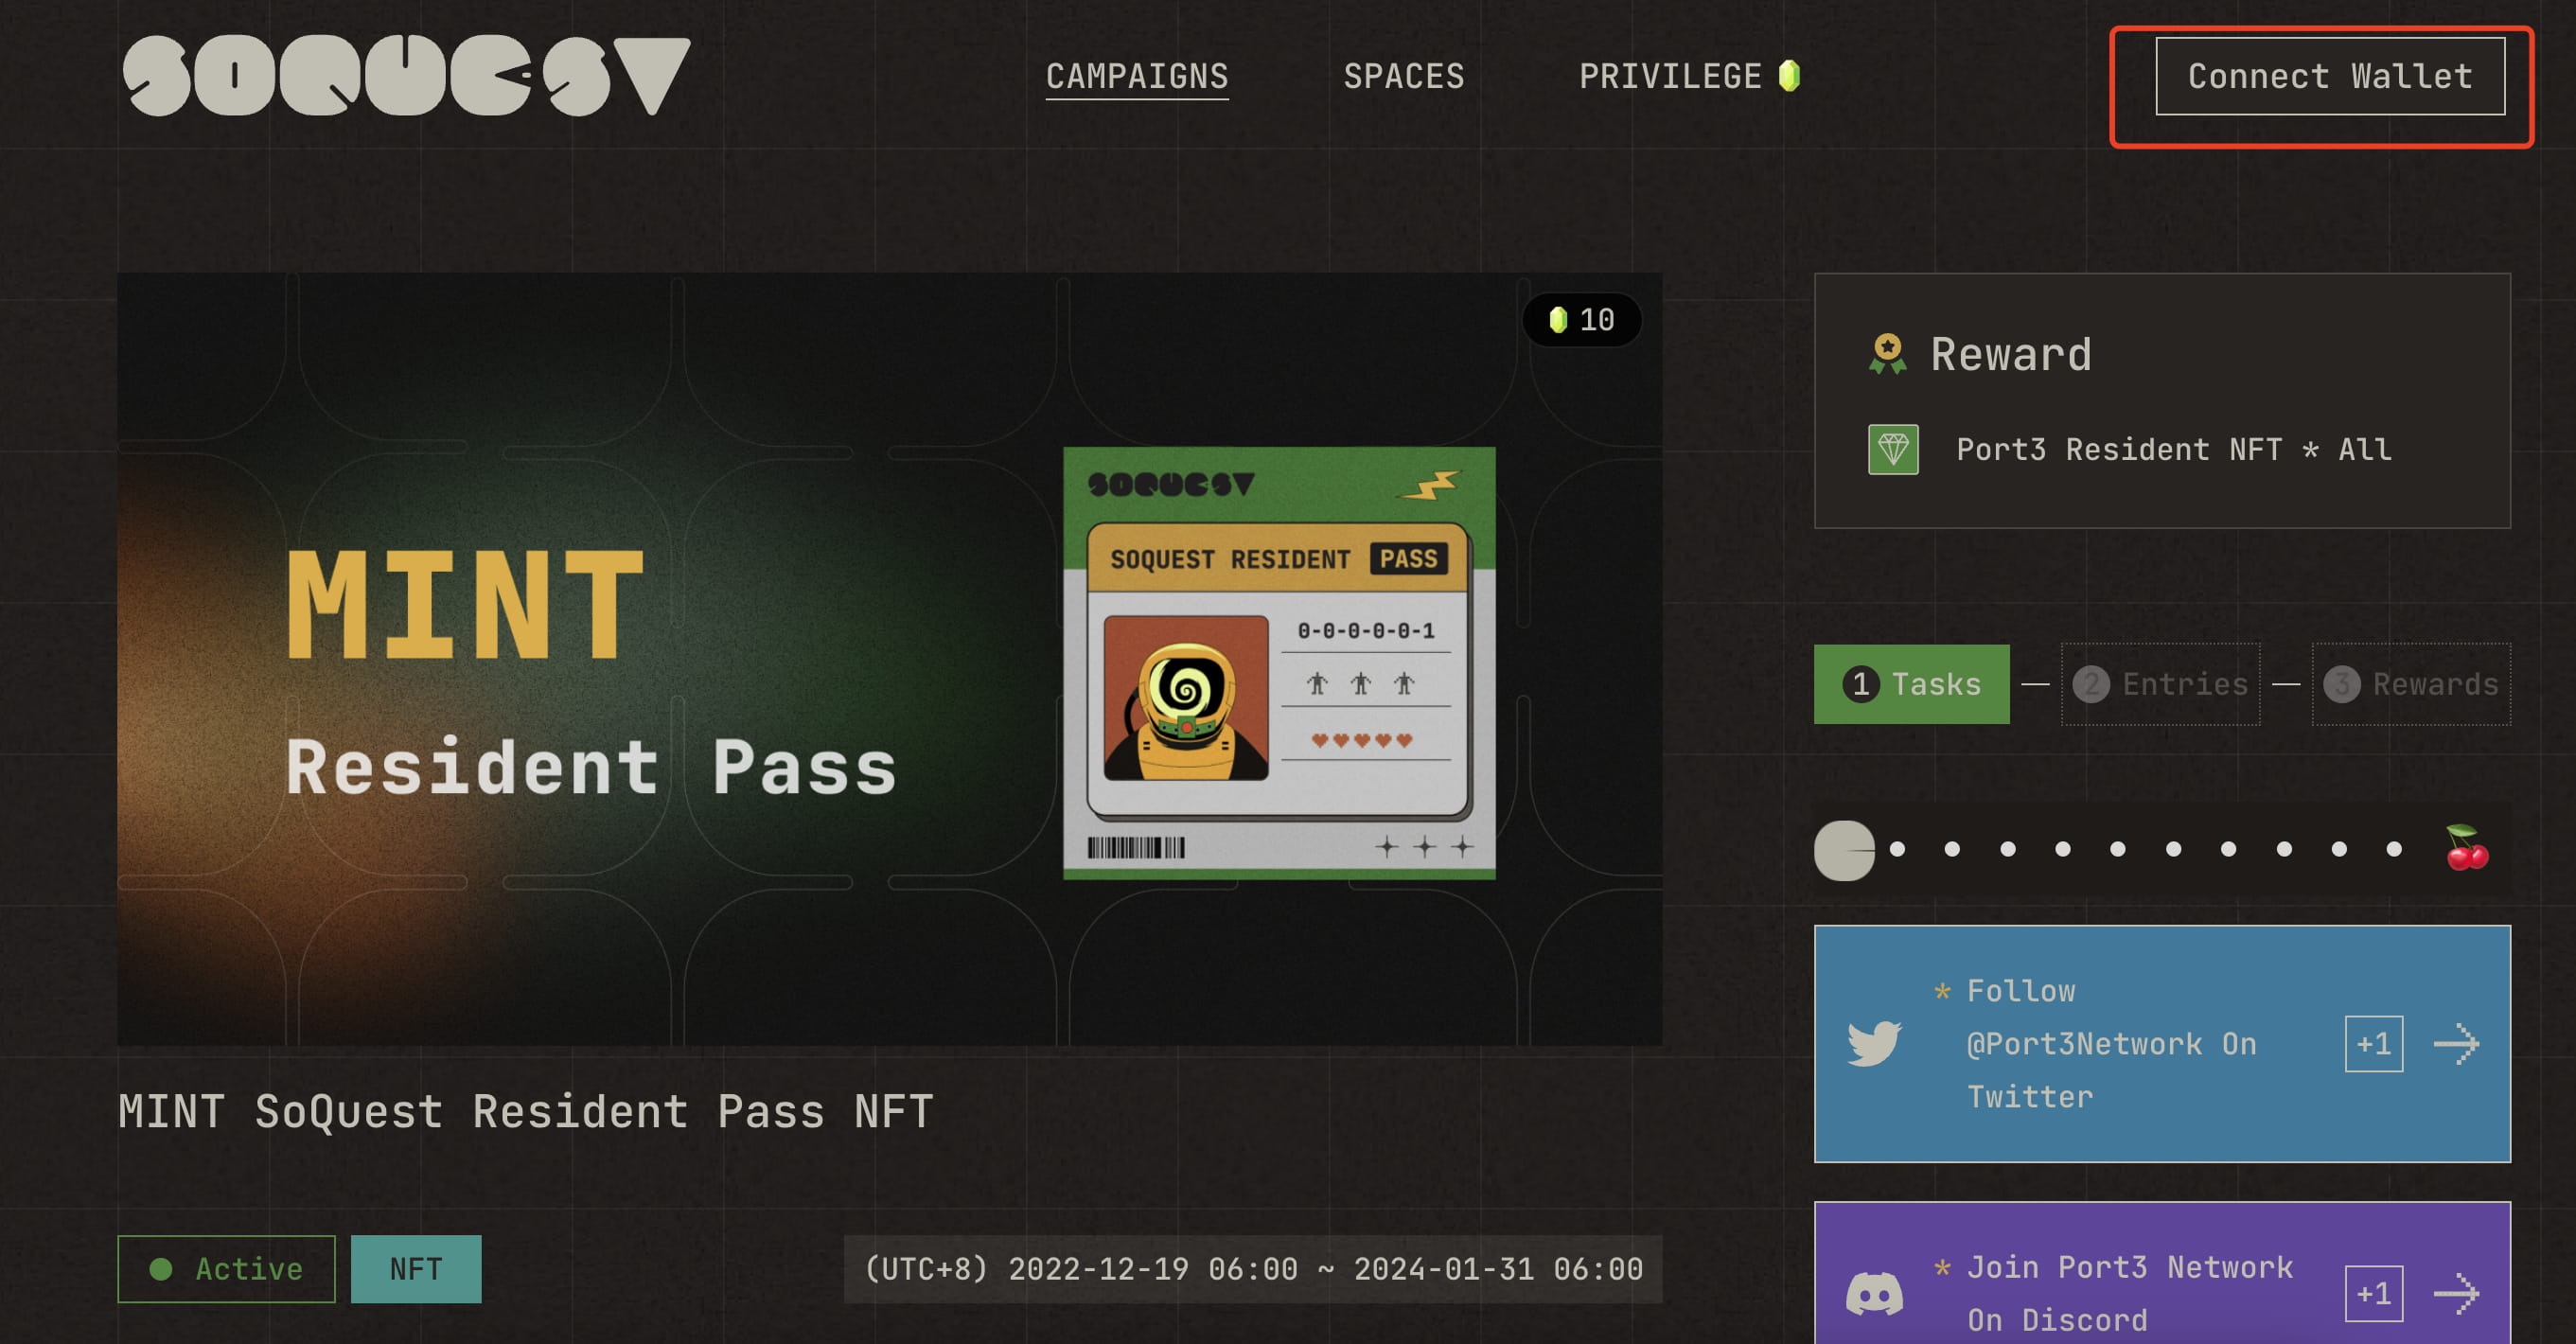
Task: Click the Resident Pass card image
Action: (1278, 662)
